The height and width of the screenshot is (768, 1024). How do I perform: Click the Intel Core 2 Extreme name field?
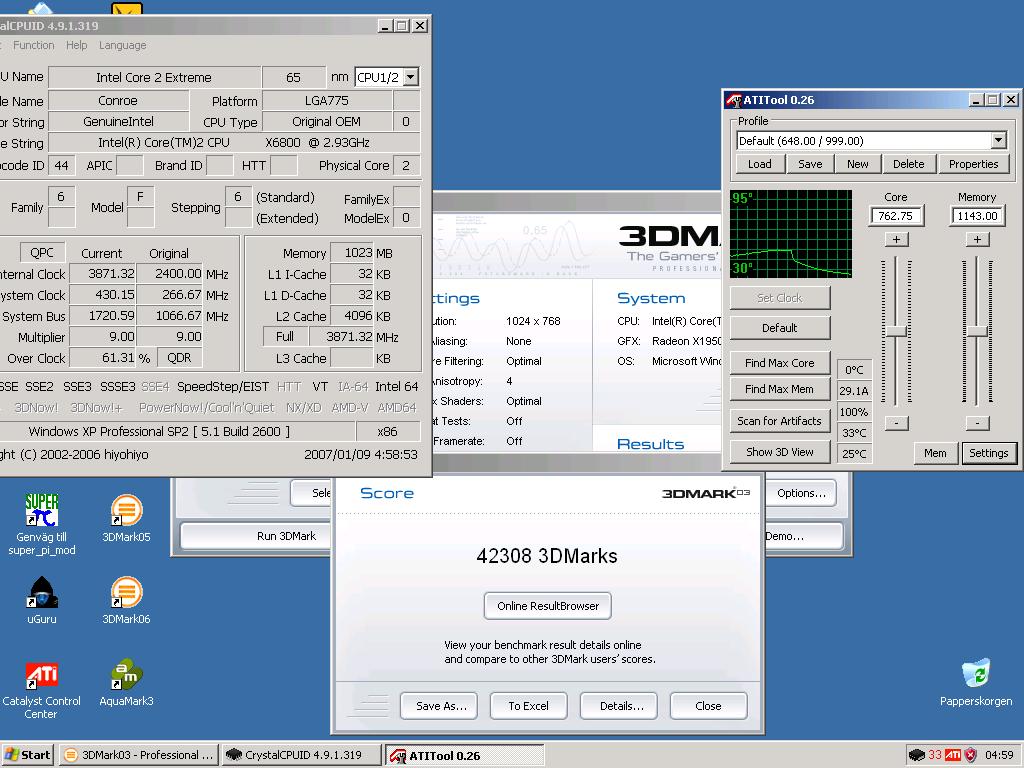coord(154,77)
